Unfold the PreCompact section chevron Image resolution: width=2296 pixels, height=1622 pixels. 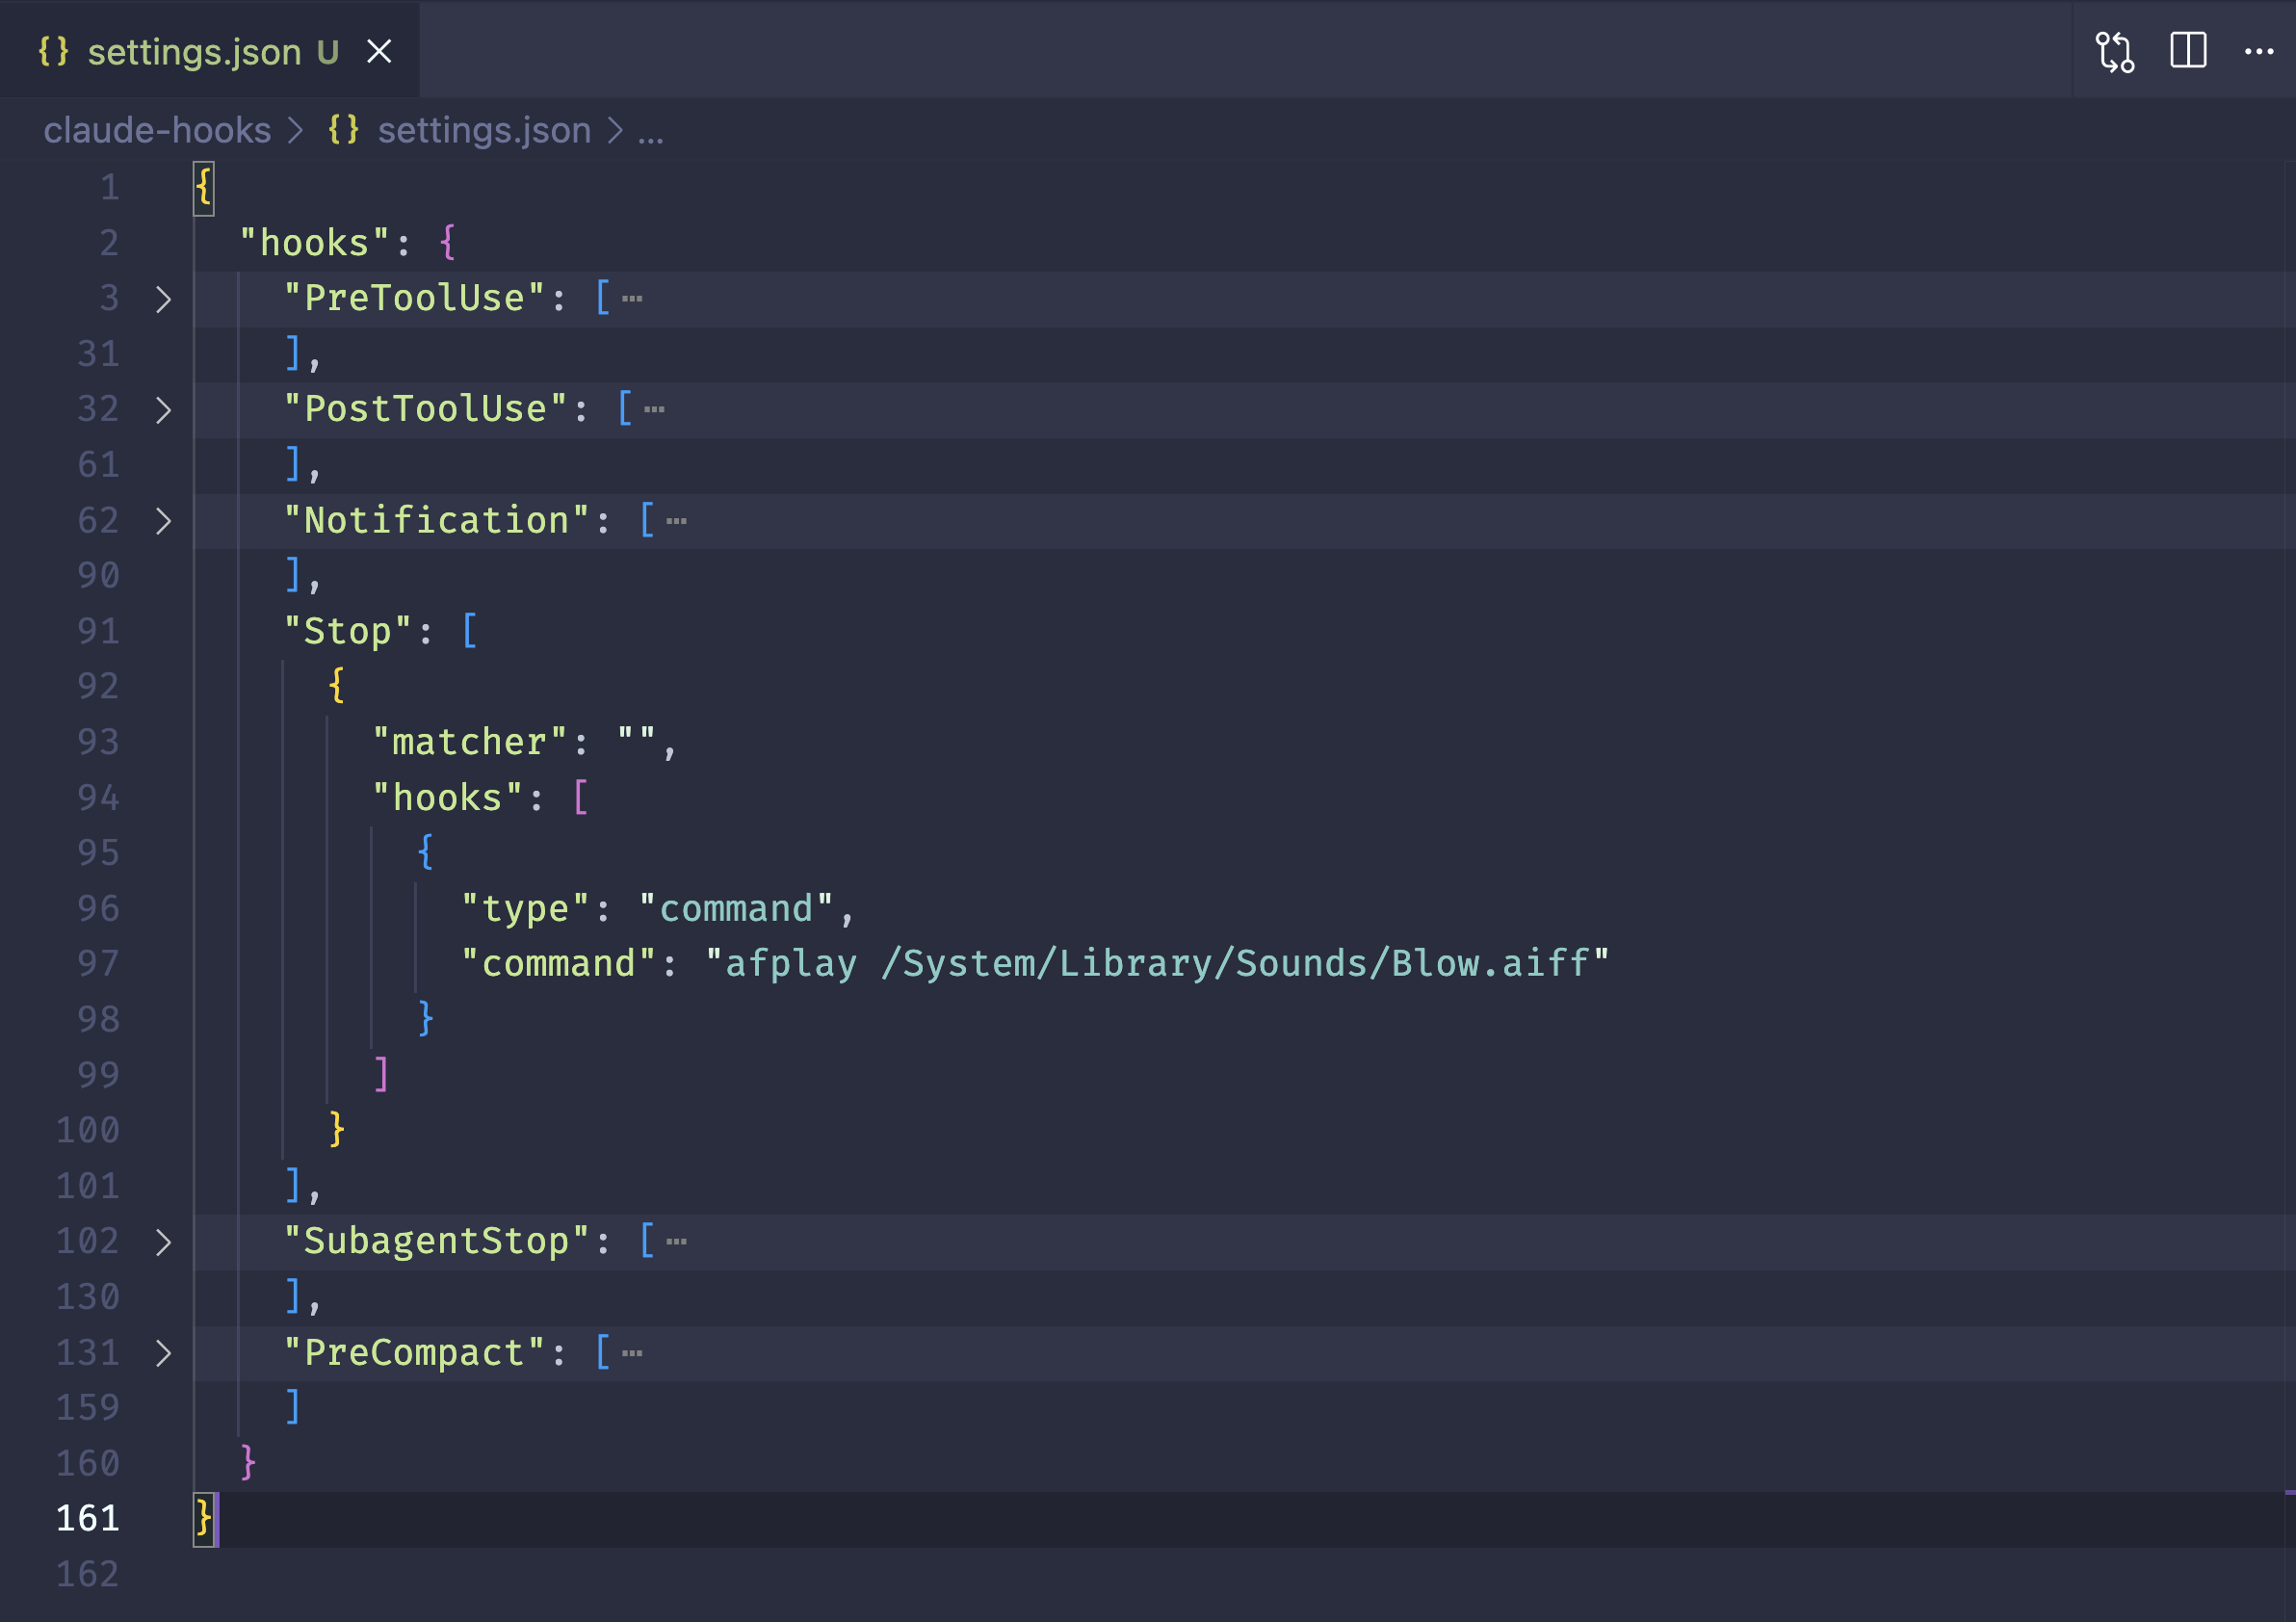coord(163,1353)
